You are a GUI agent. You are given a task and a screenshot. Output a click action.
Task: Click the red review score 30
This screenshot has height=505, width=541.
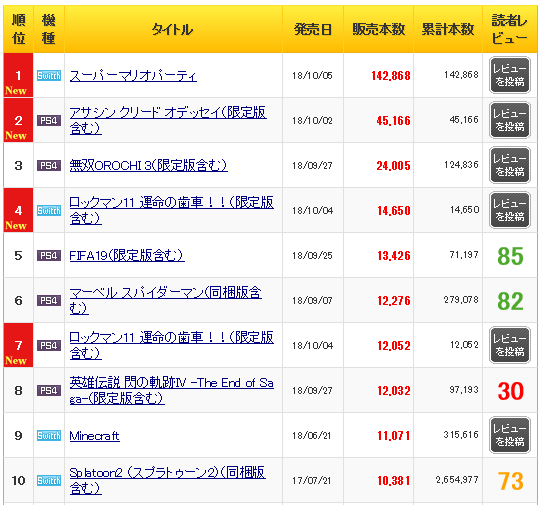pos(510,391)
